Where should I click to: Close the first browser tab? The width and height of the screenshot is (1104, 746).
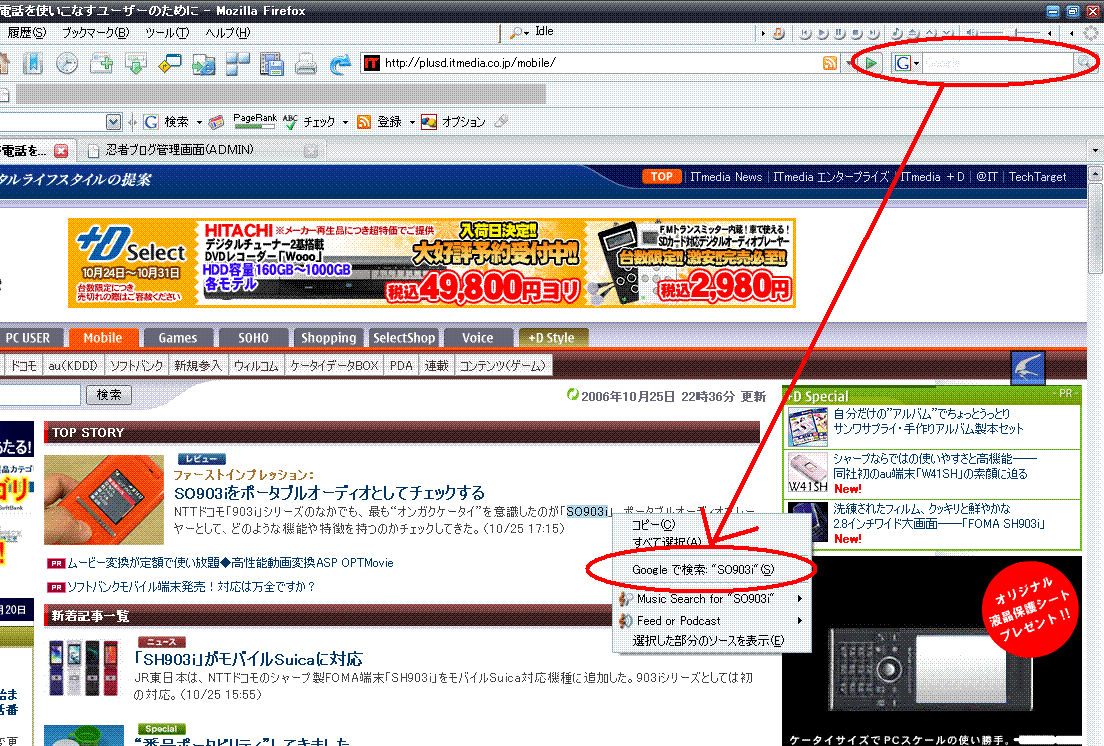pos(61,151)
